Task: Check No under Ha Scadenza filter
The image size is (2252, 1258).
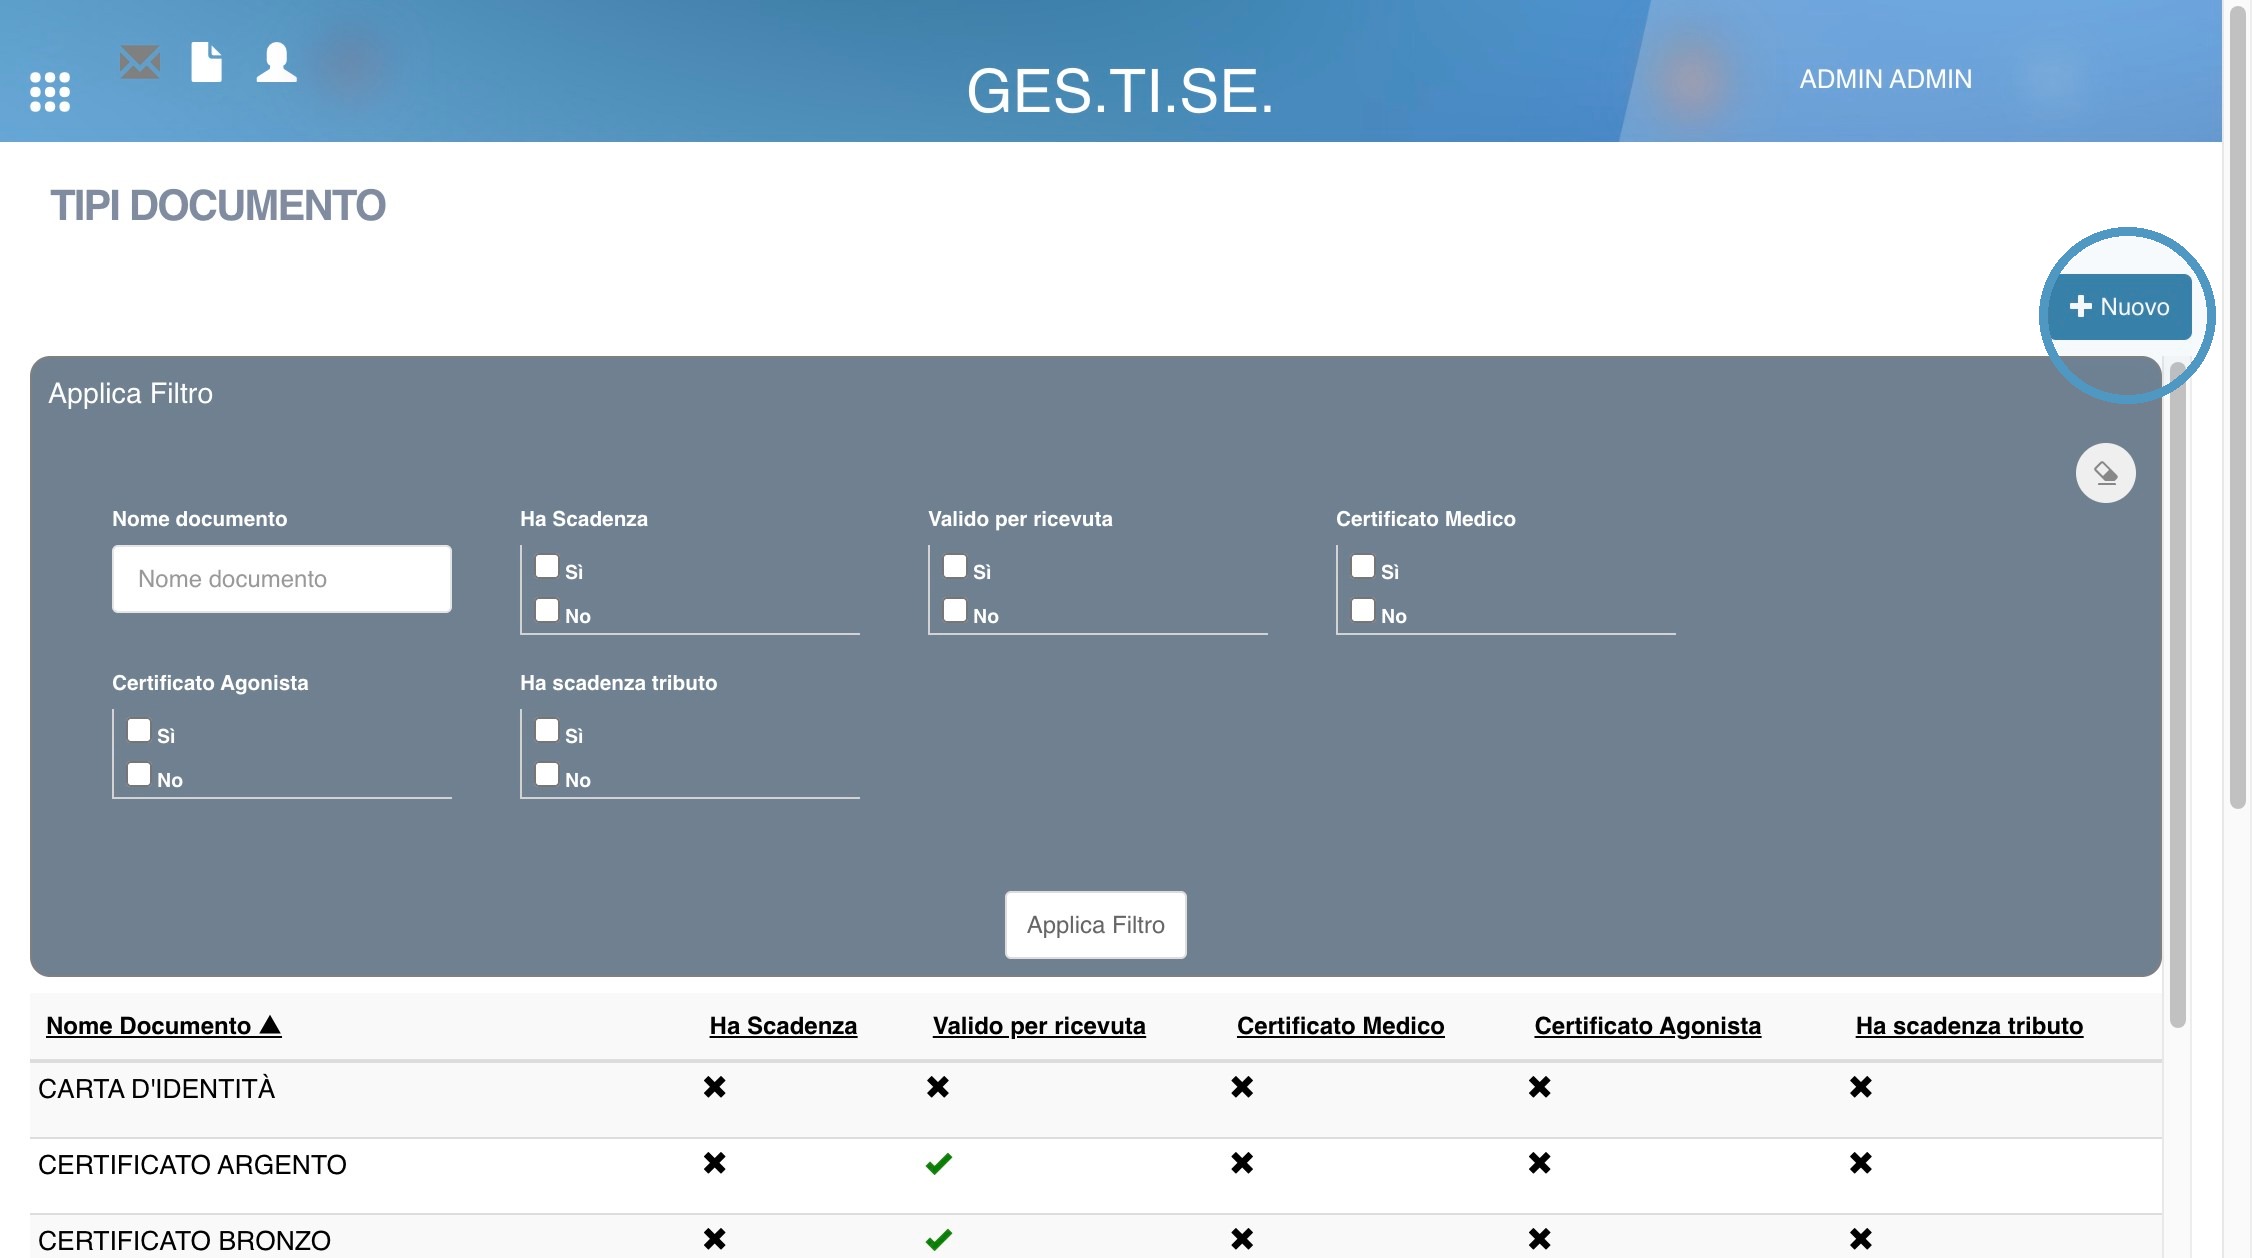Action: pyautogui.click(x=547, y=611)
